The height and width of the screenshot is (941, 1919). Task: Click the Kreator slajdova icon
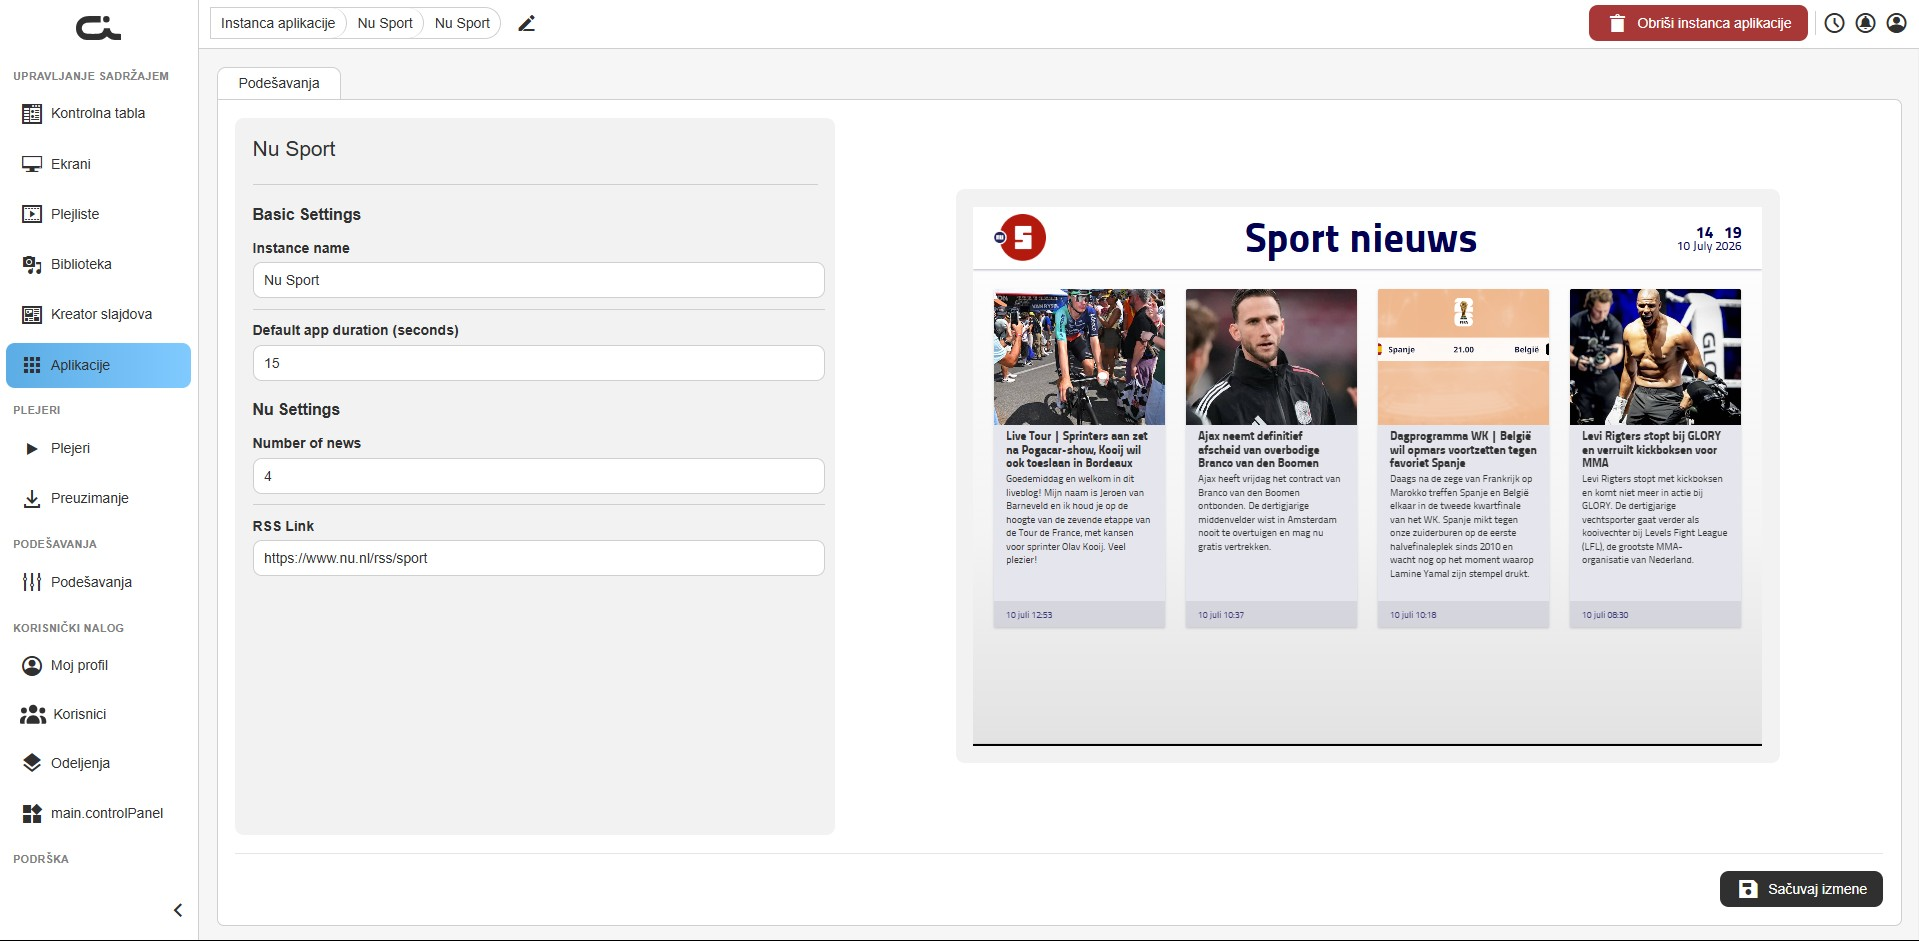coord(32,314)
